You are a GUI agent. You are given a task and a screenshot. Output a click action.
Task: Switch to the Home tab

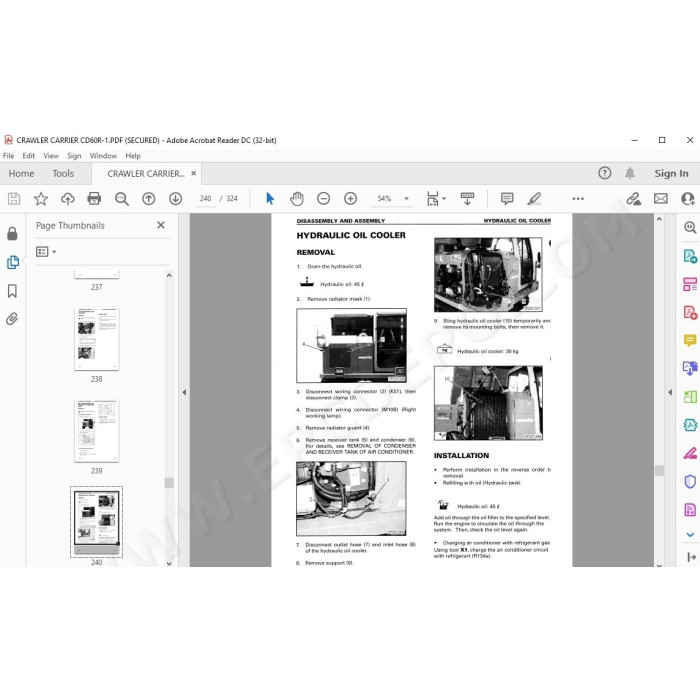point(21,173)
